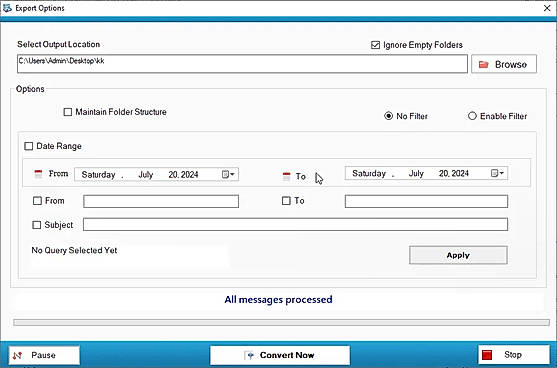Close the Export Options window
Image resolution: width=557 pixels, height=368 pixels.
[547, 8]
